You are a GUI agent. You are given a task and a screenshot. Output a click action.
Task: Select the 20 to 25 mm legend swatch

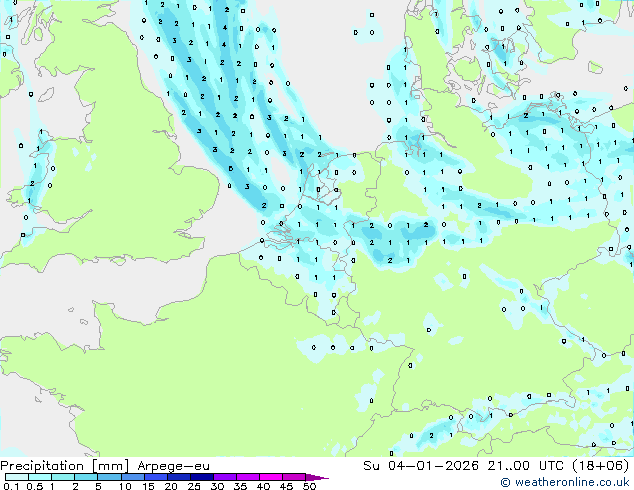[179, 477]
